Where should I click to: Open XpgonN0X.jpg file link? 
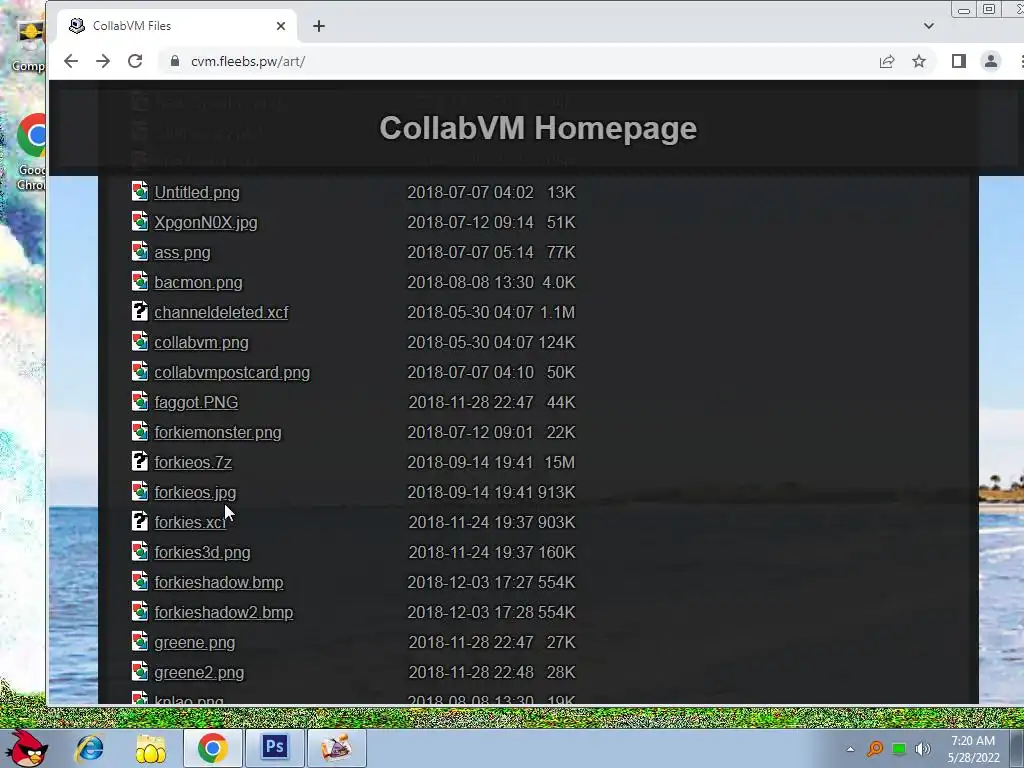coord(206,223)
